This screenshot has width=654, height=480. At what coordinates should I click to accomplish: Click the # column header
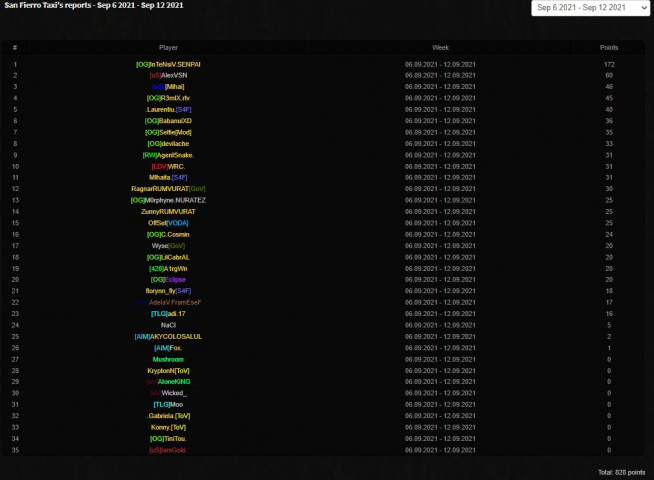(15, 47)
